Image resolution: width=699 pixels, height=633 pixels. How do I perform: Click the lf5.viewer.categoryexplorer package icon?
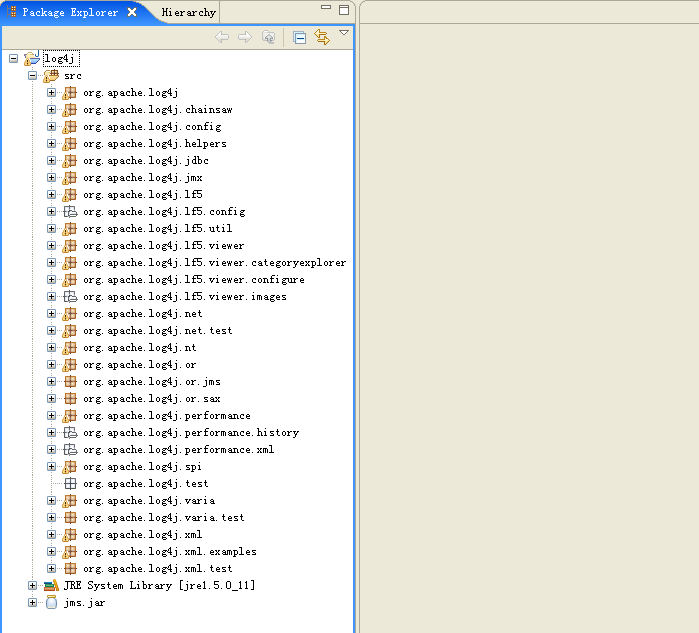[69, 263]
